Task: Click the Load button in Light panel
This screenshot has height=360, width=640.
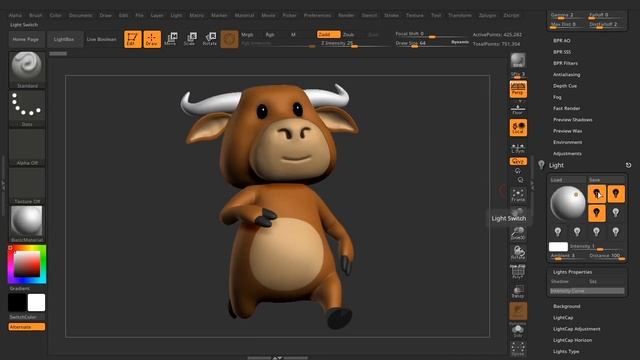Action: (567, 180)
